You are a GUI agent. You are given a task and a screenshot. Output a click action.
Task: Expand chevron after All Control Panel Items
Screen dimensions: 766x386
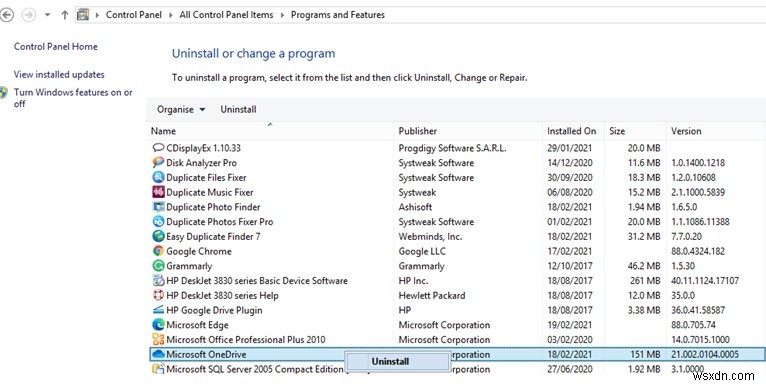point(282,15)
